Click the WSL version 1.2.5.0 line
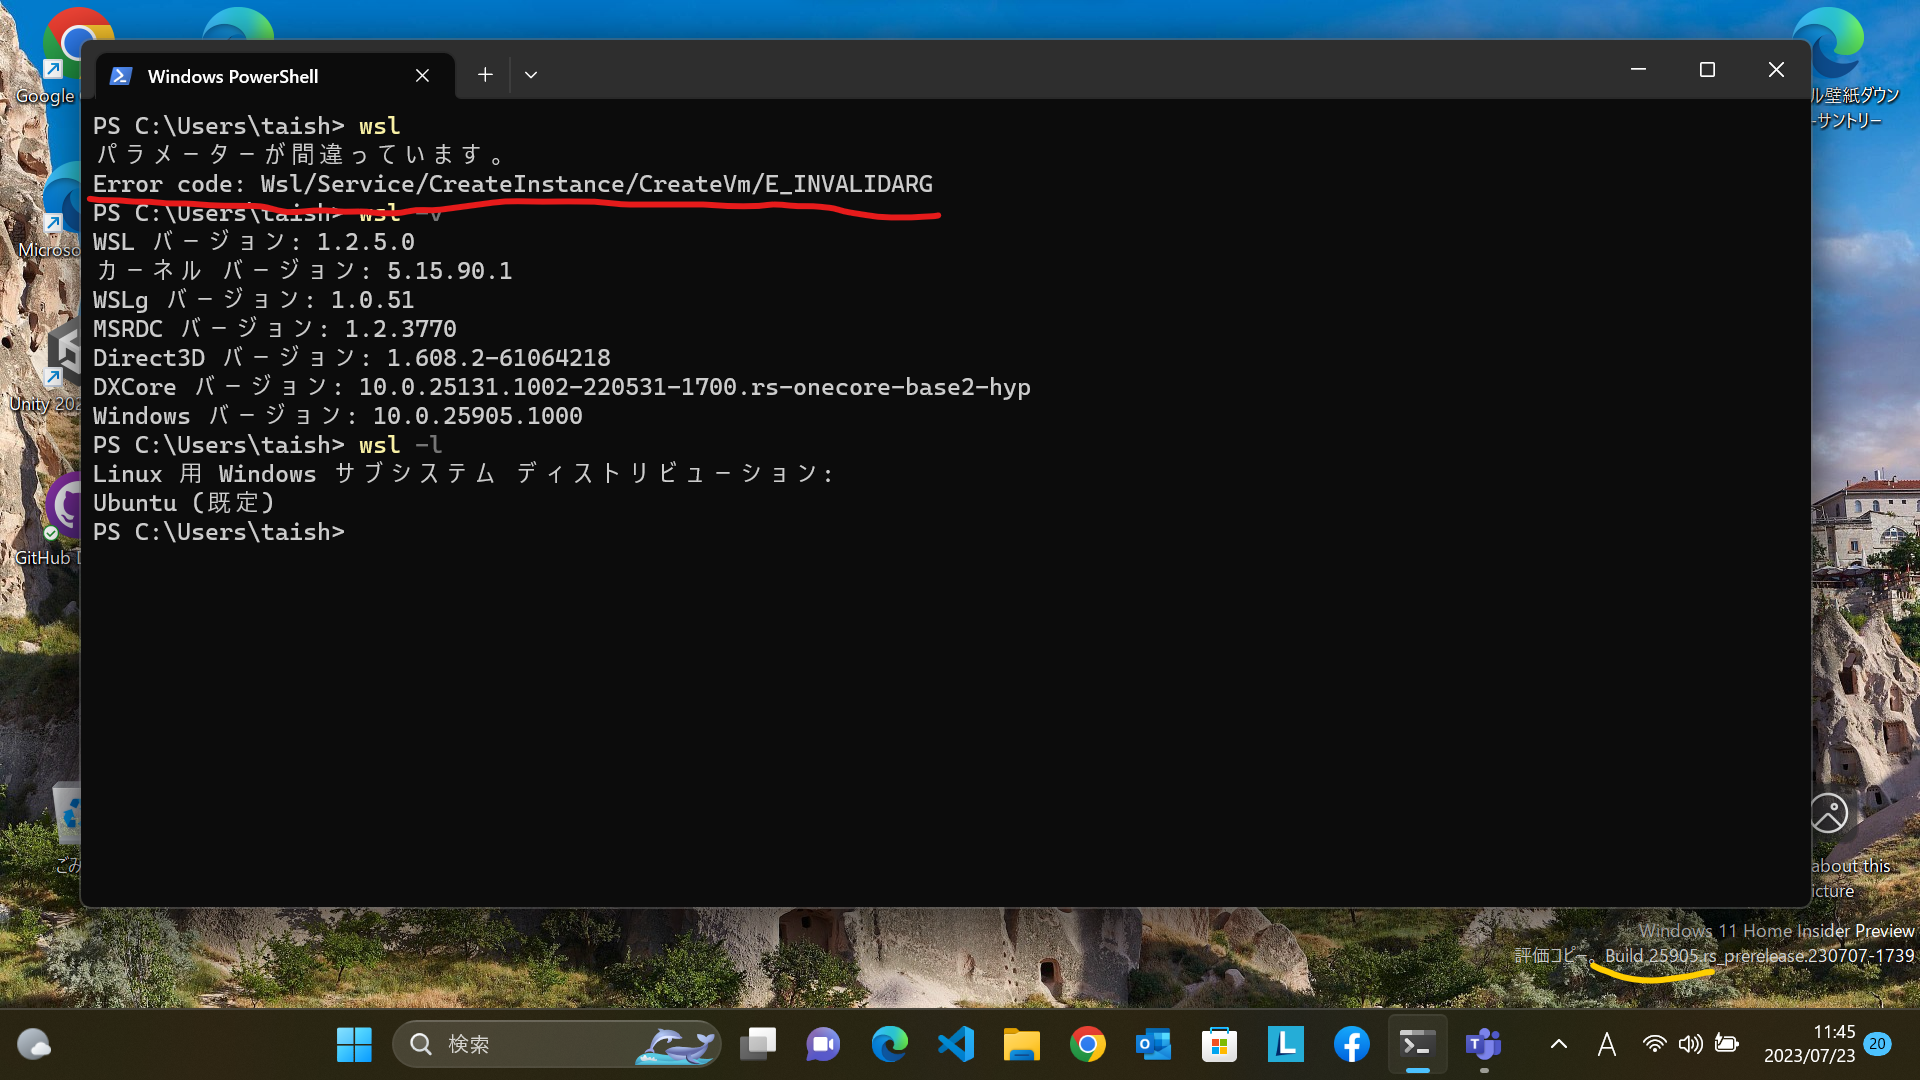Screen dimensions: 1920x1080 254,242
